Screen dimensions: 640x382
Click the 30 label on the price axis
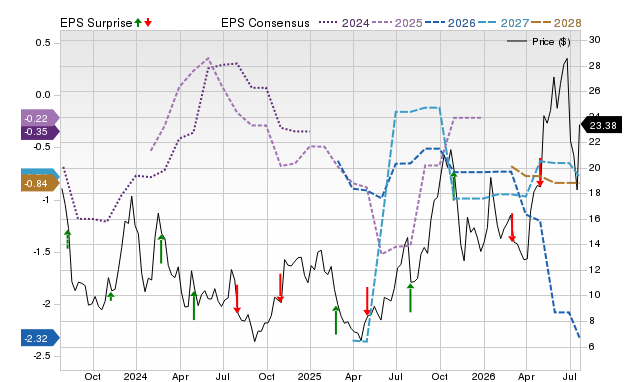[x=595, y=40]
